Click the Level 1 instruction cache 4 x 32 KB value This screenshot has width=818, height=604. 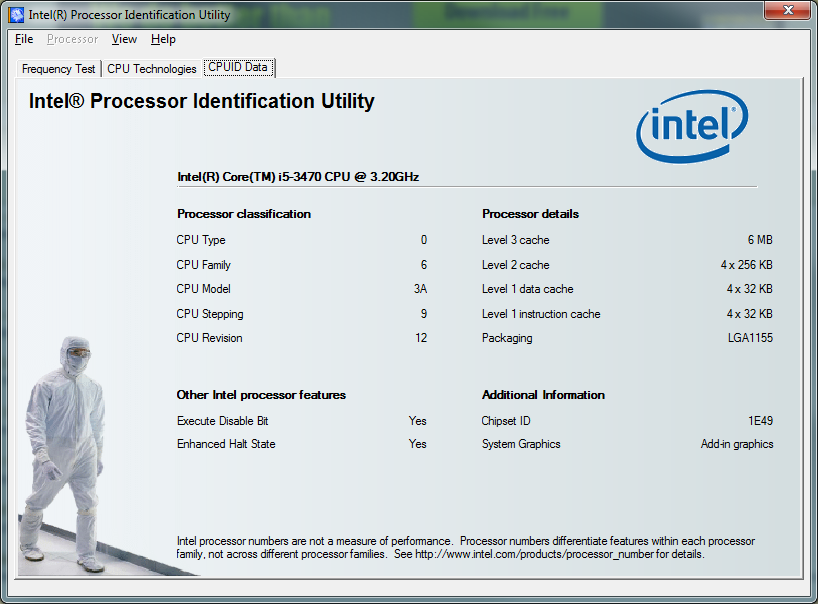tap(750, 314)
